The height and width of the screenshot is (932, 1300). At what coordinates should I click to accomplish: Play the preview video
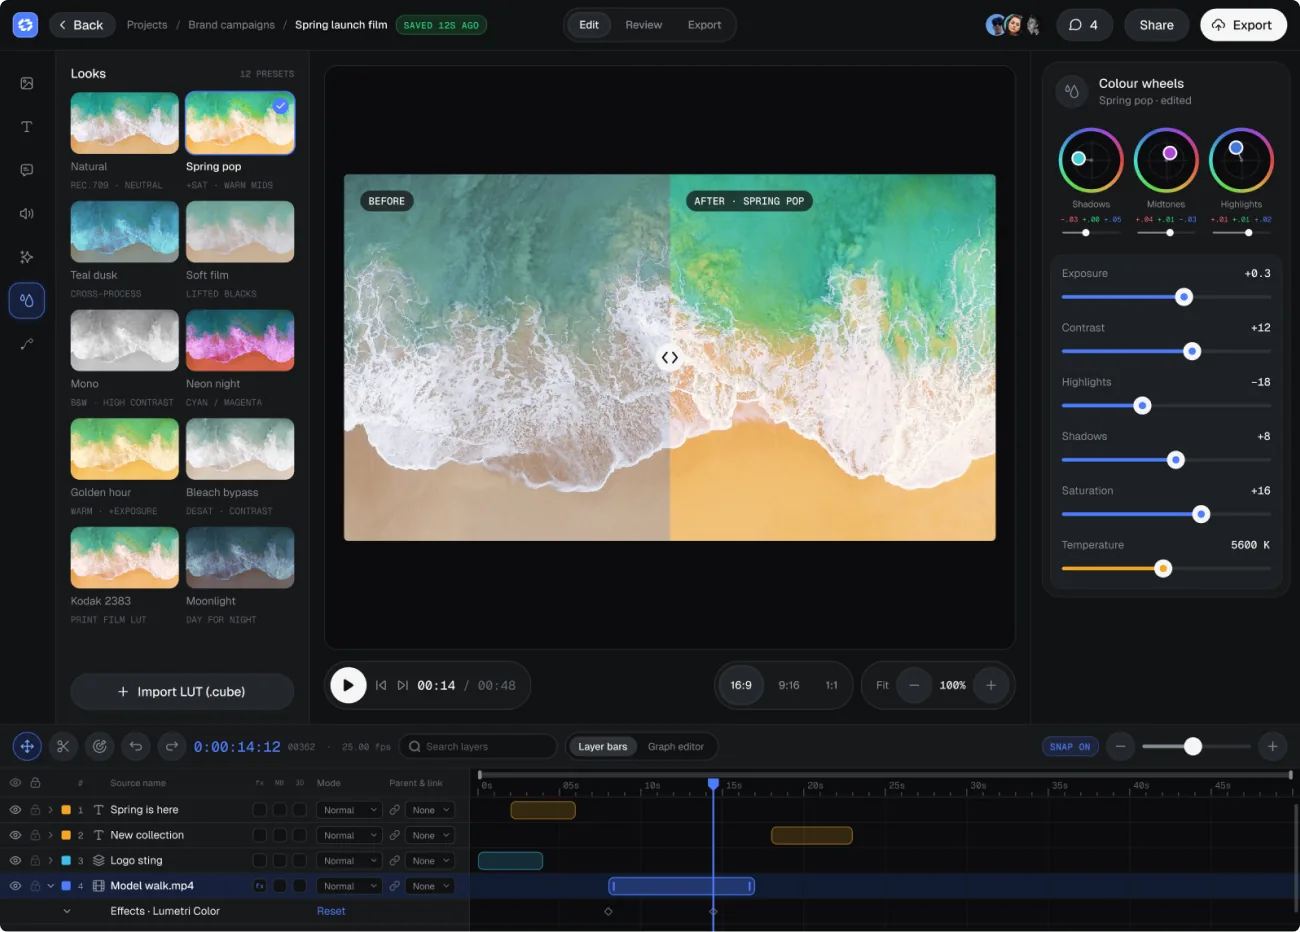coord(348,685)
